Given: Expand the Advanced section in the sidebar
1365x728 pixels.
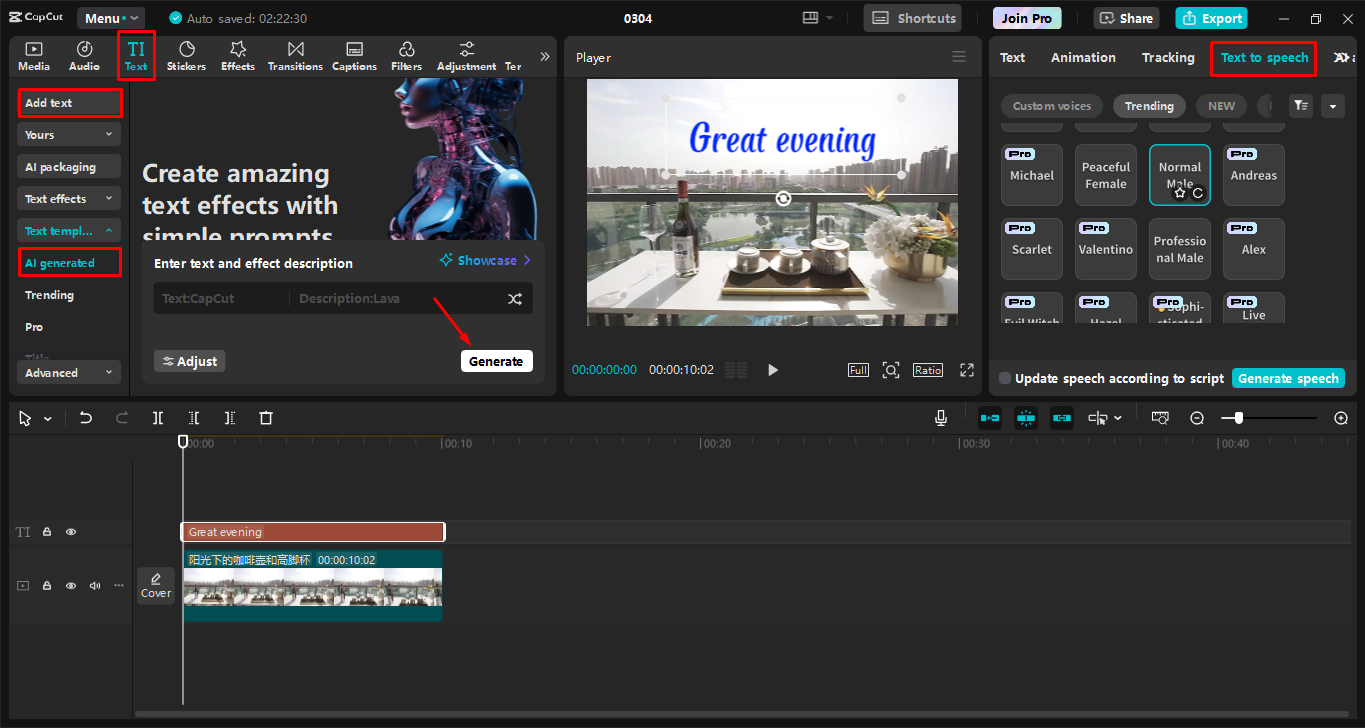Looking at the screenshot, I should click(68, 371).
